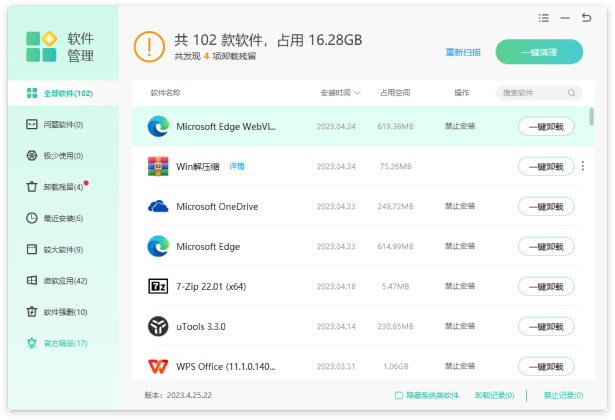Click the WPS Office app icon

(158, 366)
